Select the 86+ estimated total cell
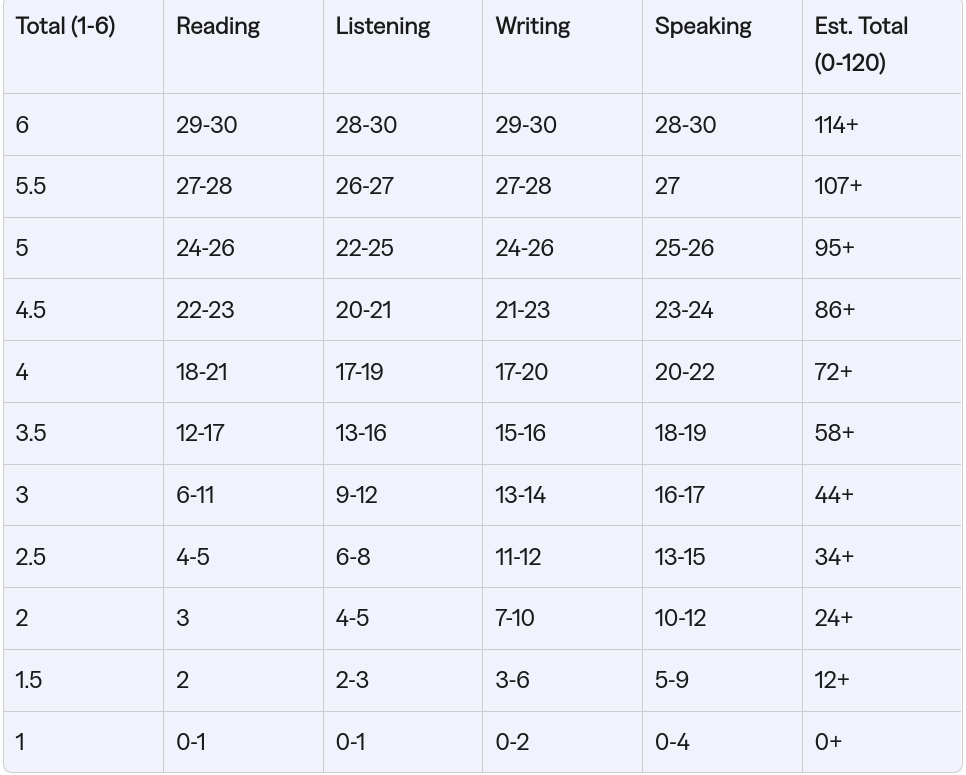 coord(835,310)
